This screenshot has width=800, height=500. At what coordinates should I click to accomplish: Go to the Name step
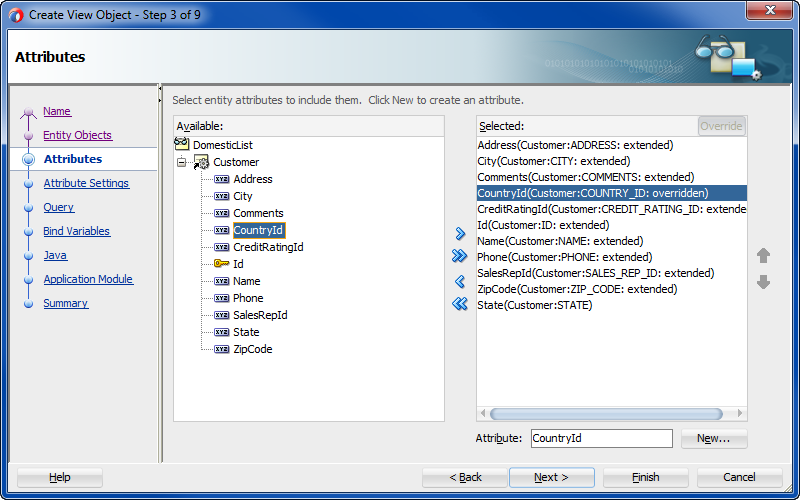click(57, 111)
